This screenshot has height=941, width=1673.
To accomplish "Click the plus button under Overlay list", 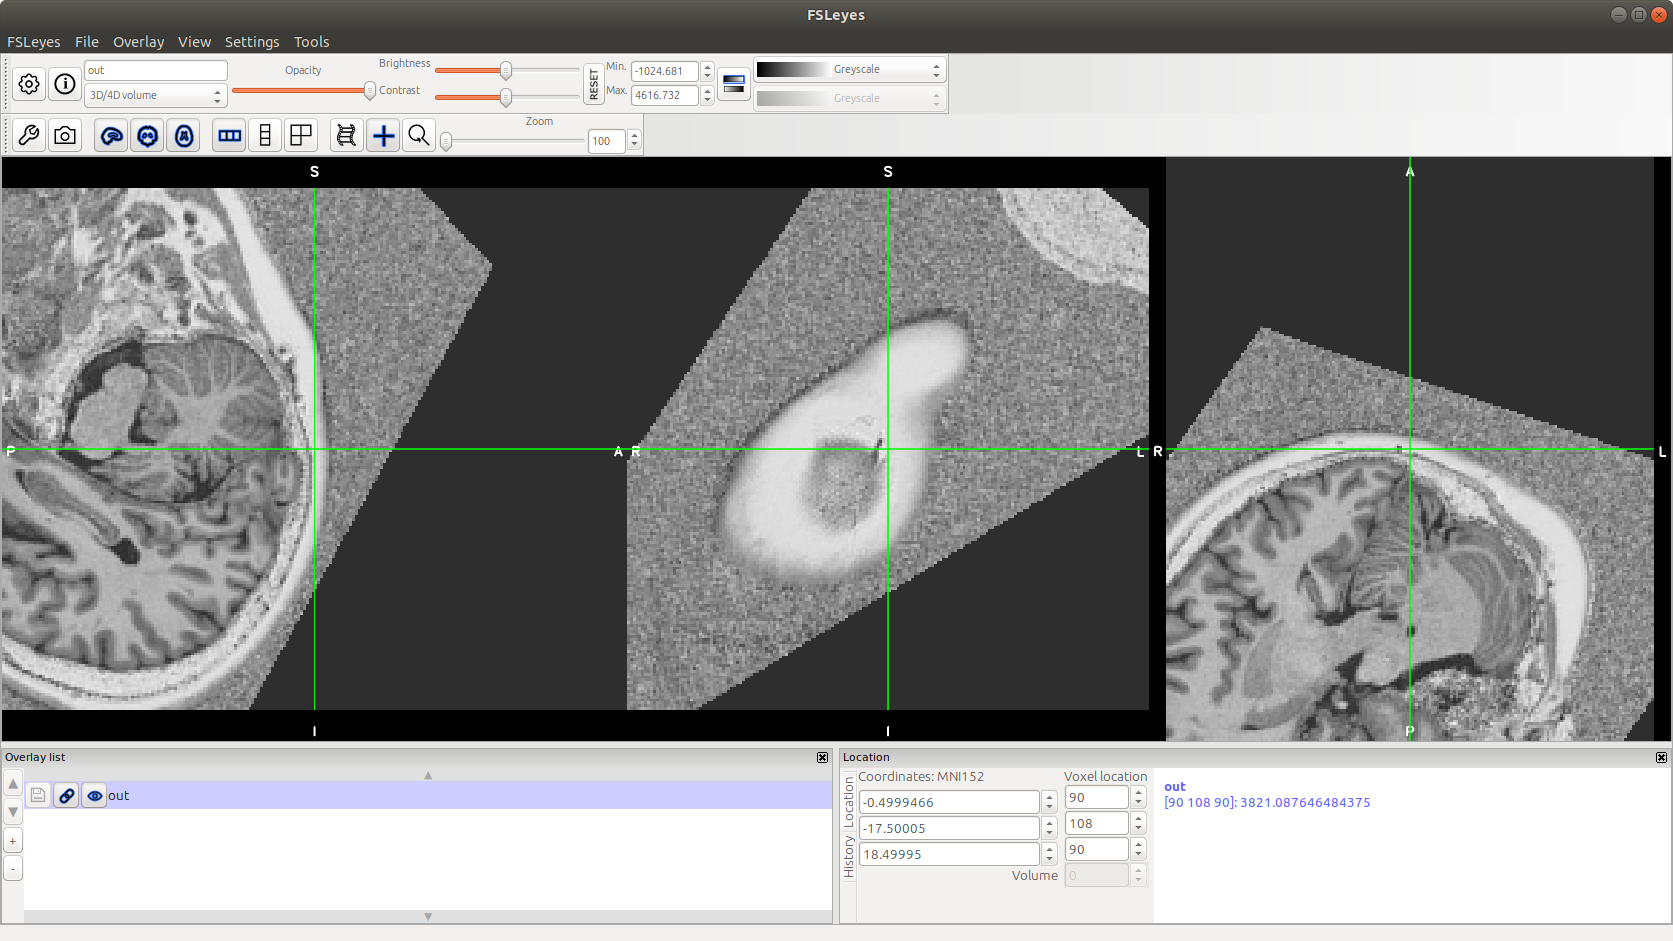I will click(x=13, y=840).
